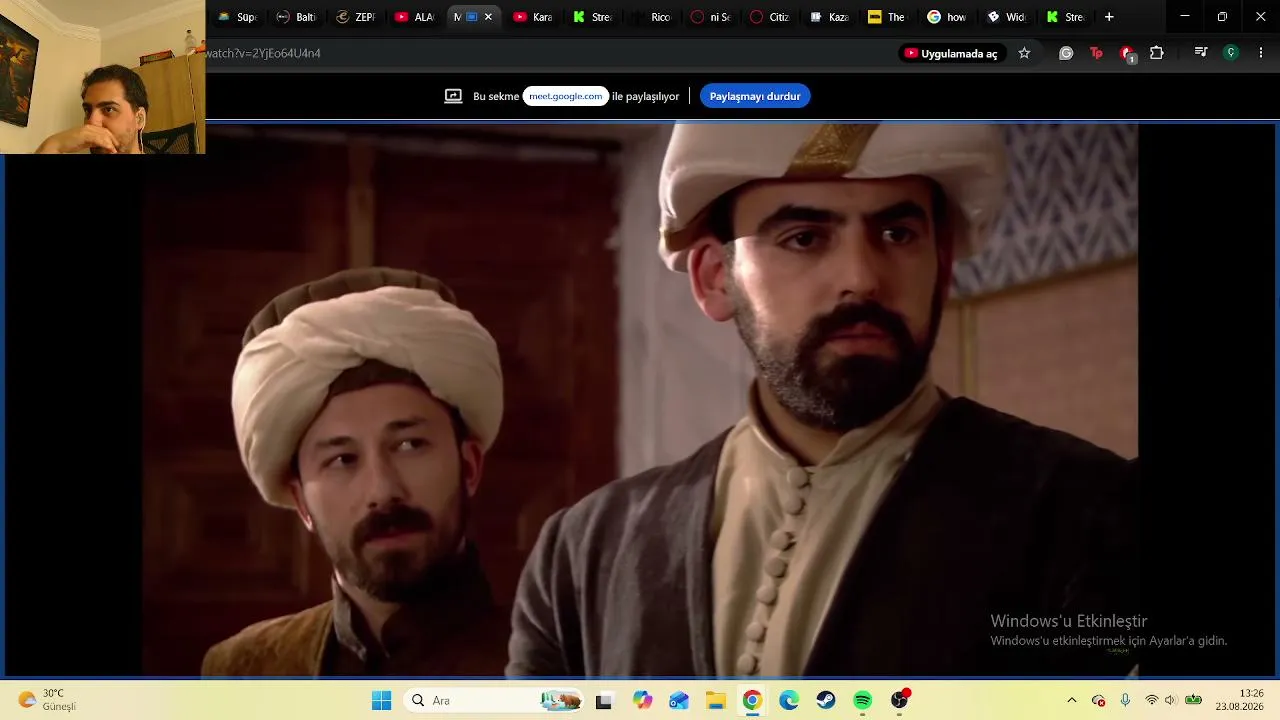
Task: Switch to the Kara YouTube tab
Action: (533, 17)
